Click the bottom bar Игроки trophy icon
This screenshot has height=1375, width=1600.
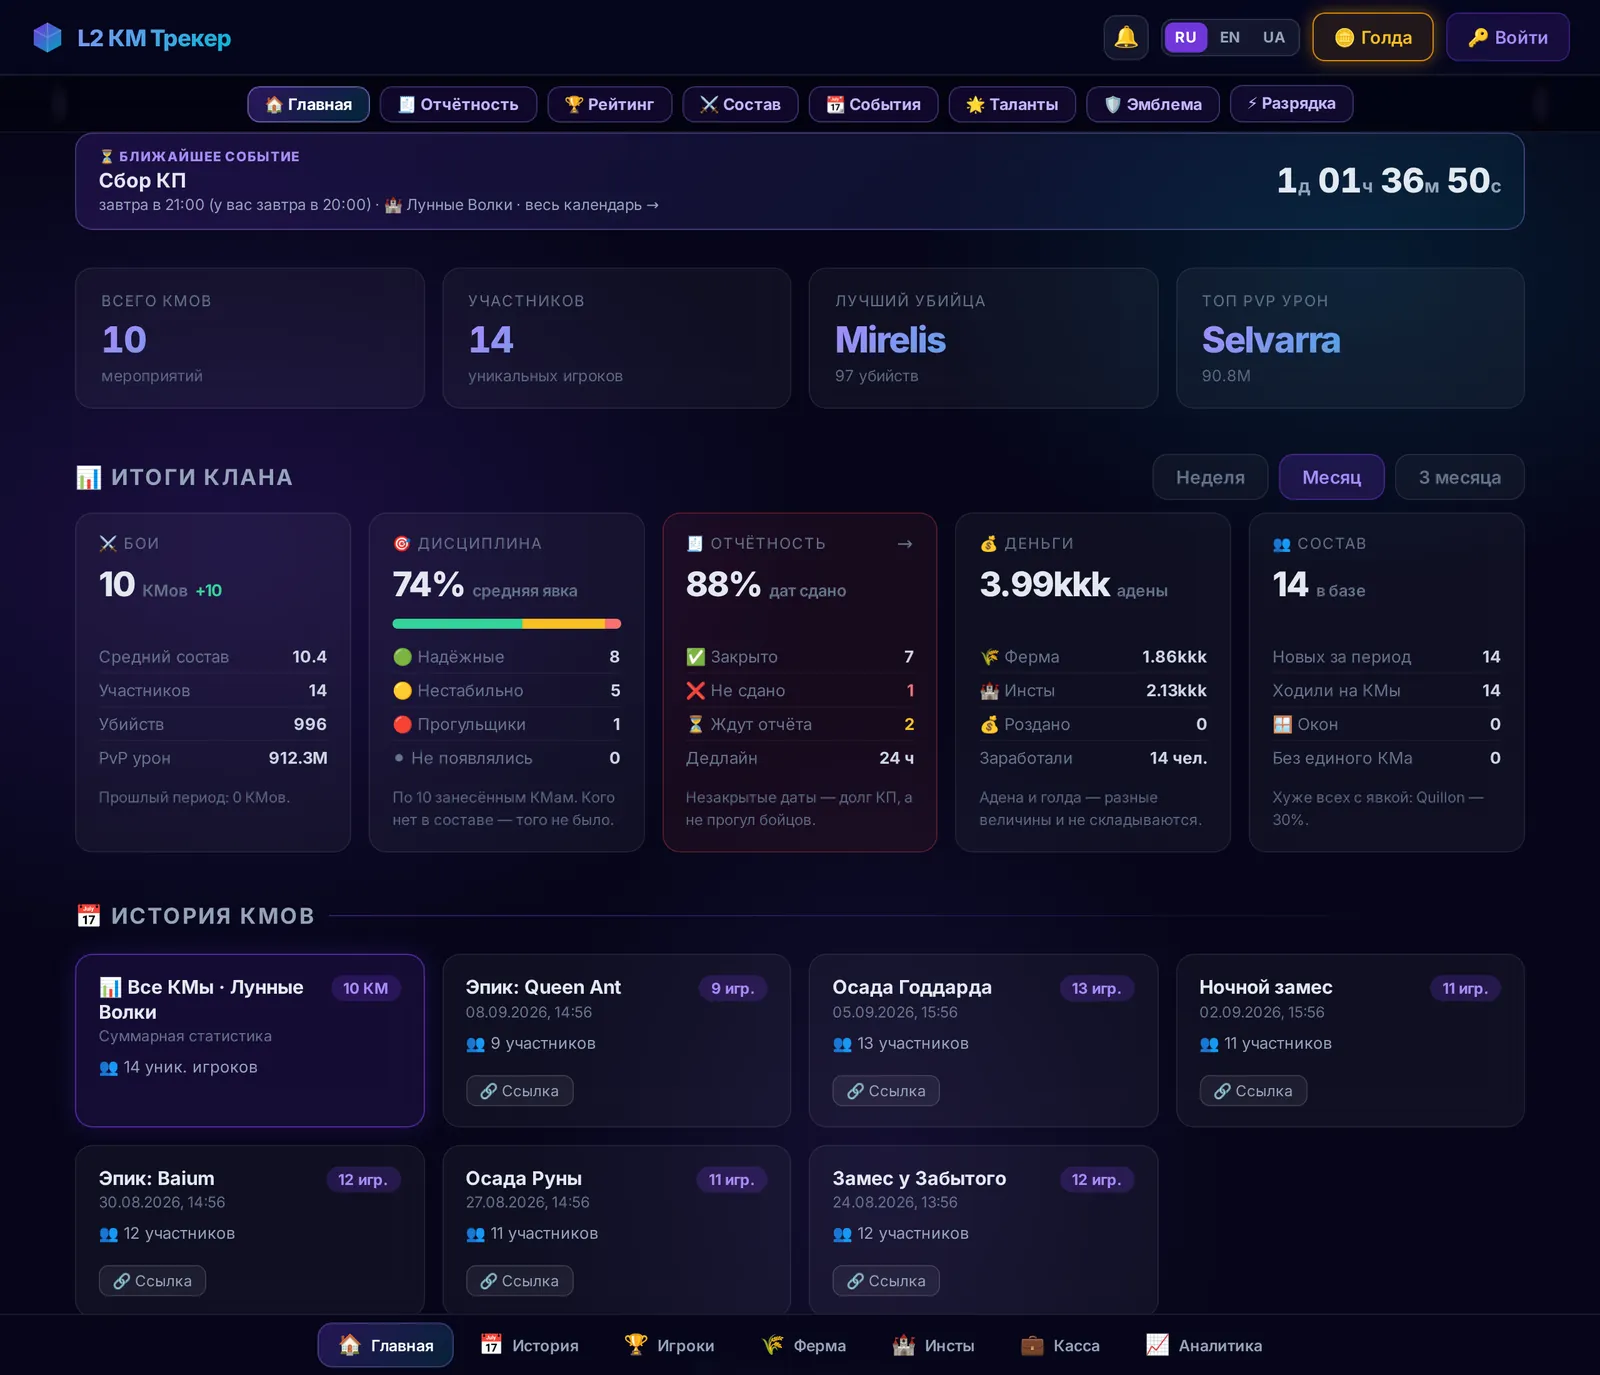point(636,1345)
